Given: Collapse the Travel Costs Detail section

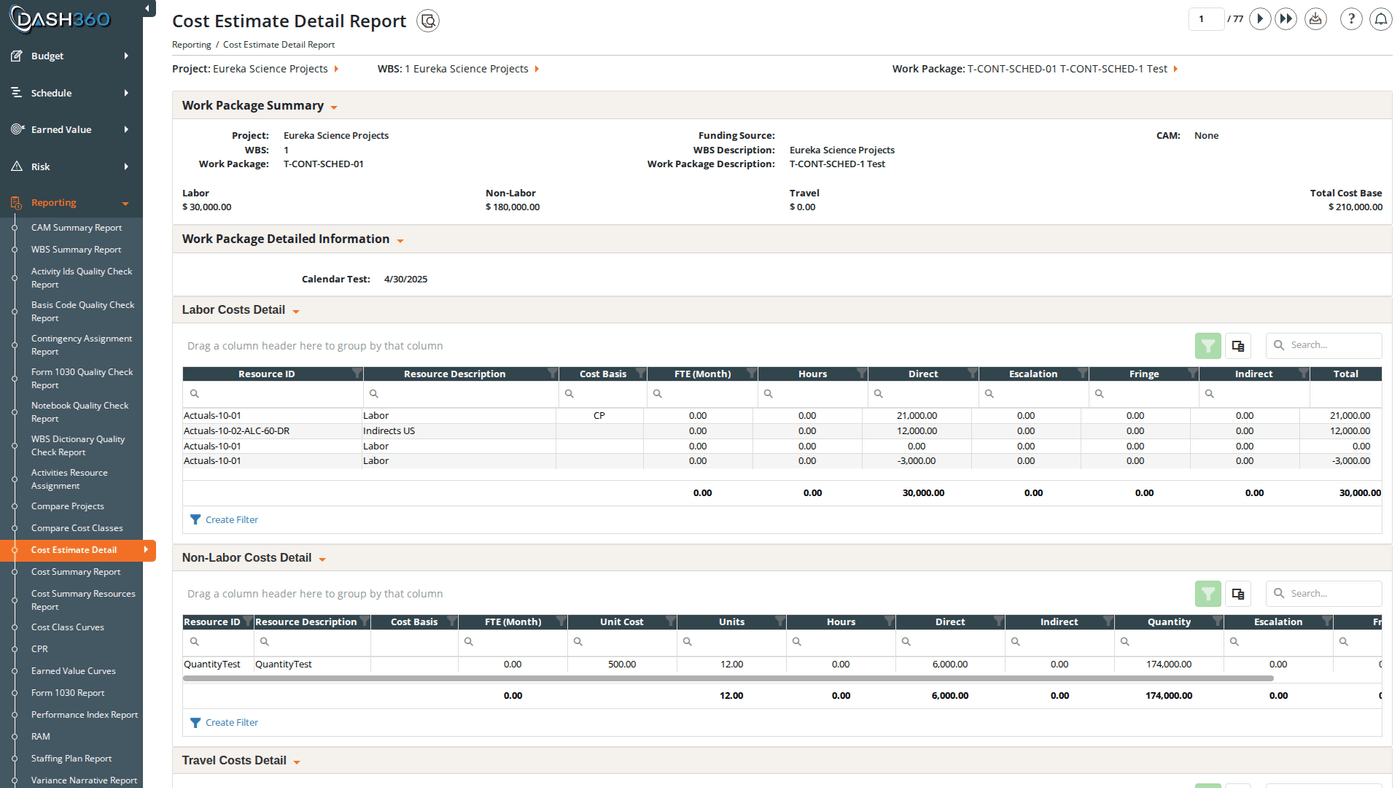Looking at the screenshot, I should [297, 763].
